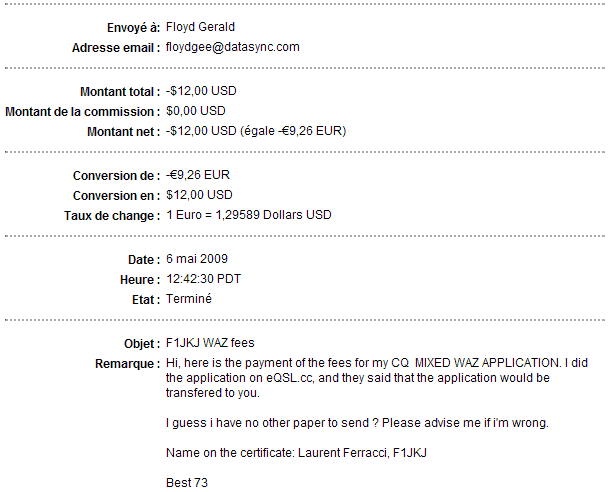615x492 pixels.
Task: Click the exchange rate 1 Euro = 1,29589 text
Action: pyautogui.click(x=248, y=215)
